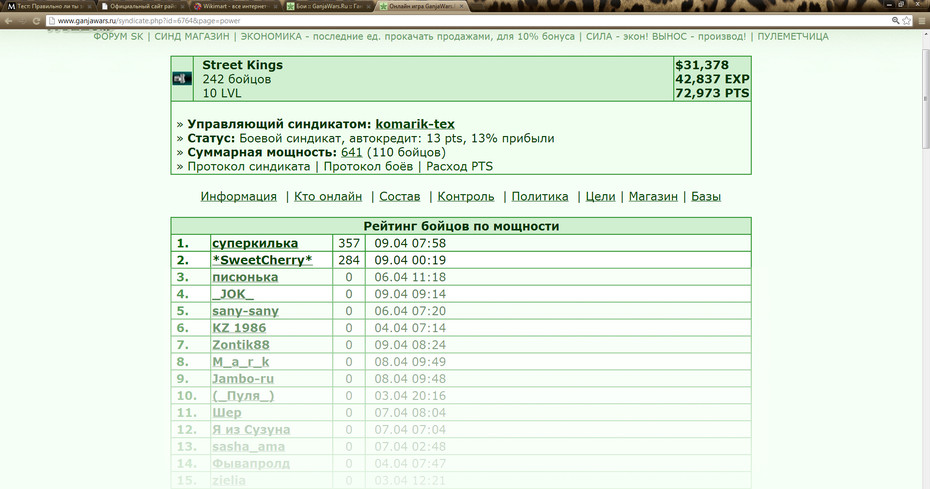Viewport: 930px width, 489px height.
Task: Open player Фывапролд profile
Action: pyautogui.click(x=251, y=463)
